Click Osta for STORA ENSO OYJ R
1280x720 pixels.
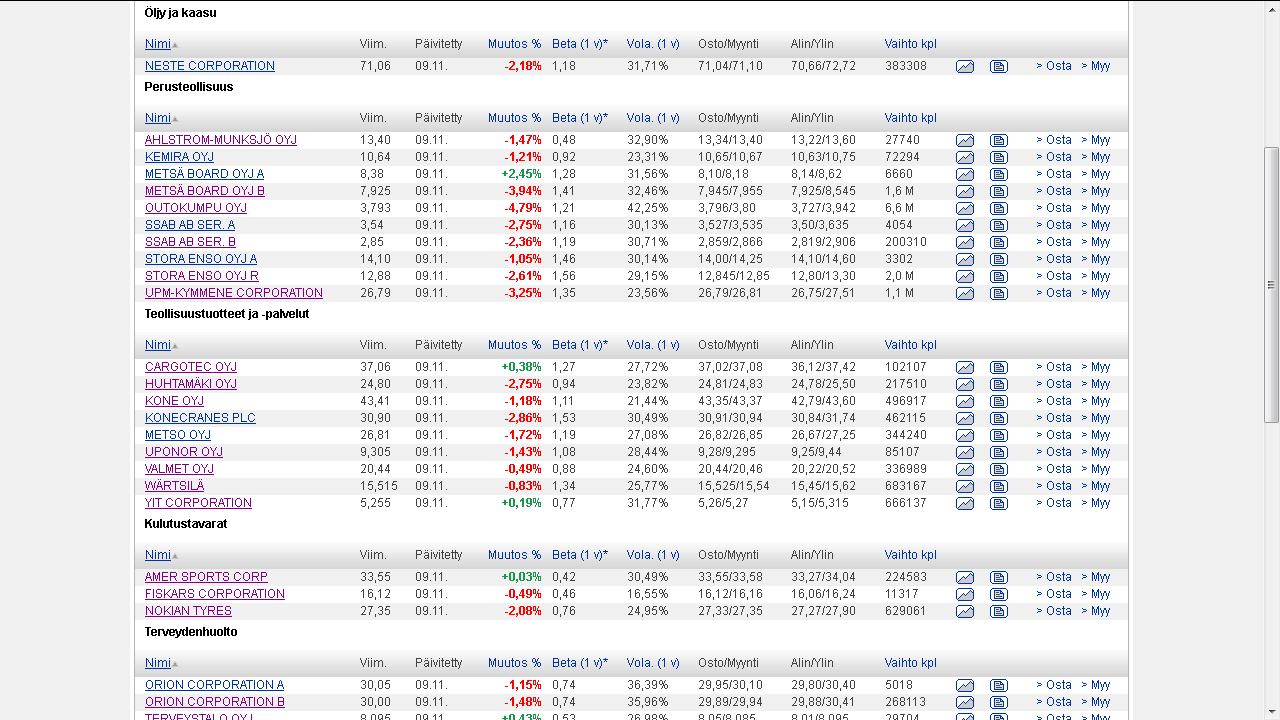coord(1054,276)
